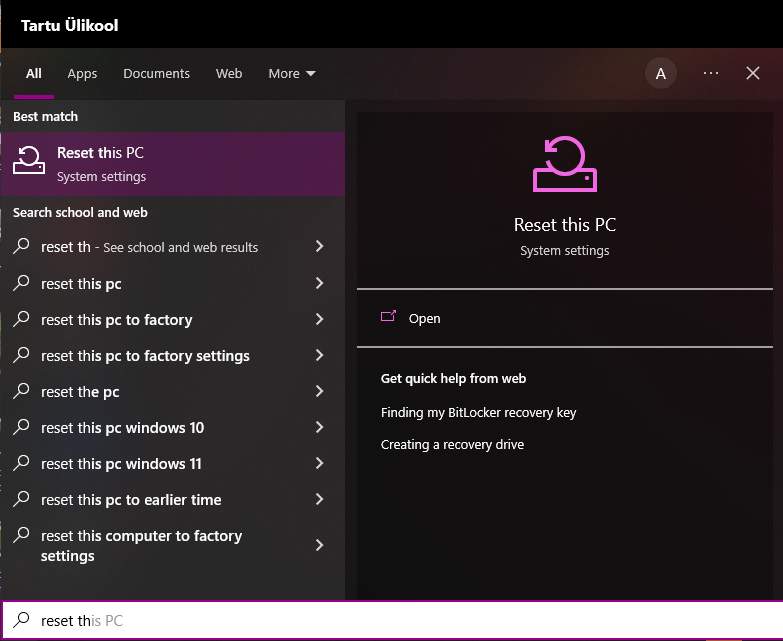Select 'reset this pc to earlier time'

tap(173, 499)
